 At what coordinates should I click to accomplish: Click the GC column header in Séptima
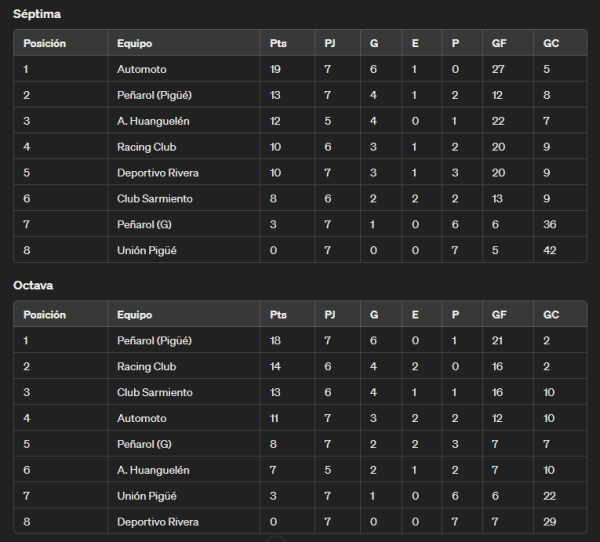(551, 43)
